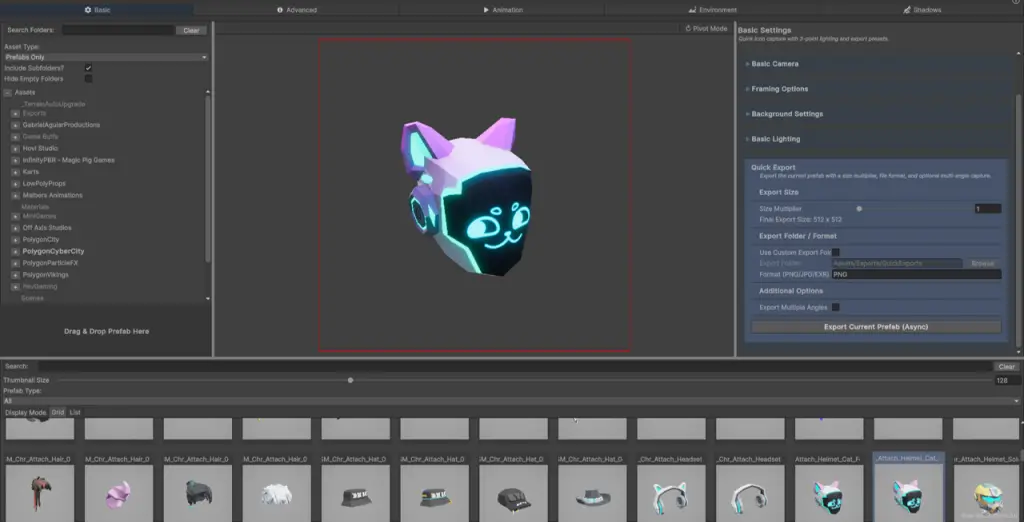Click the Thumbnail Size slider handle
Screen dimensions: 1024x522
[350, 380]
